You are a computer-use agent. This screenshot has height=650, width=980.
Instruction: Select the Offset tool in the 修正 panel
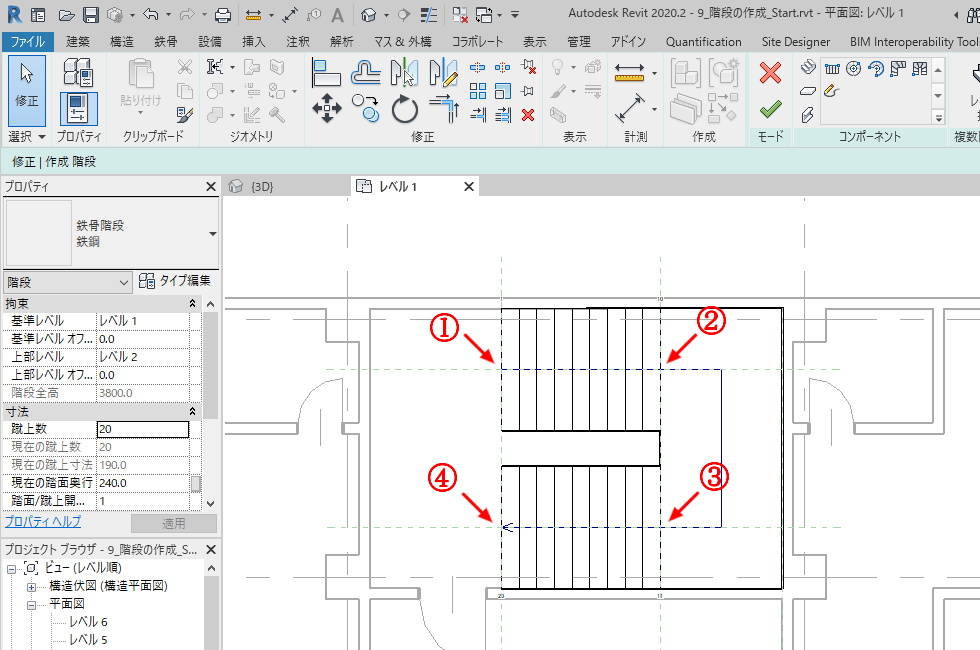coord(366,72)
